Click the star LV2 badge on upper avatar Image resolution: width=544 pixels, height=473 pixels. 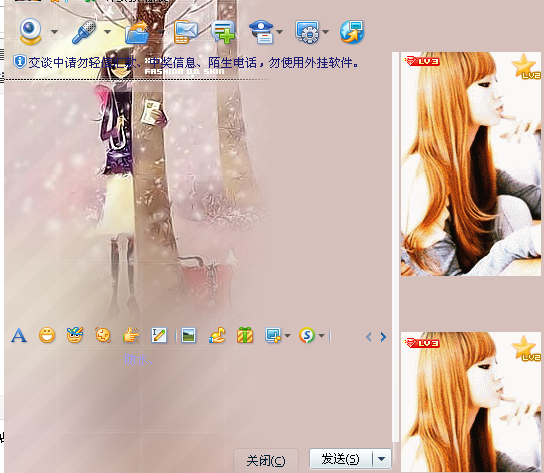(x=526, y=67)
